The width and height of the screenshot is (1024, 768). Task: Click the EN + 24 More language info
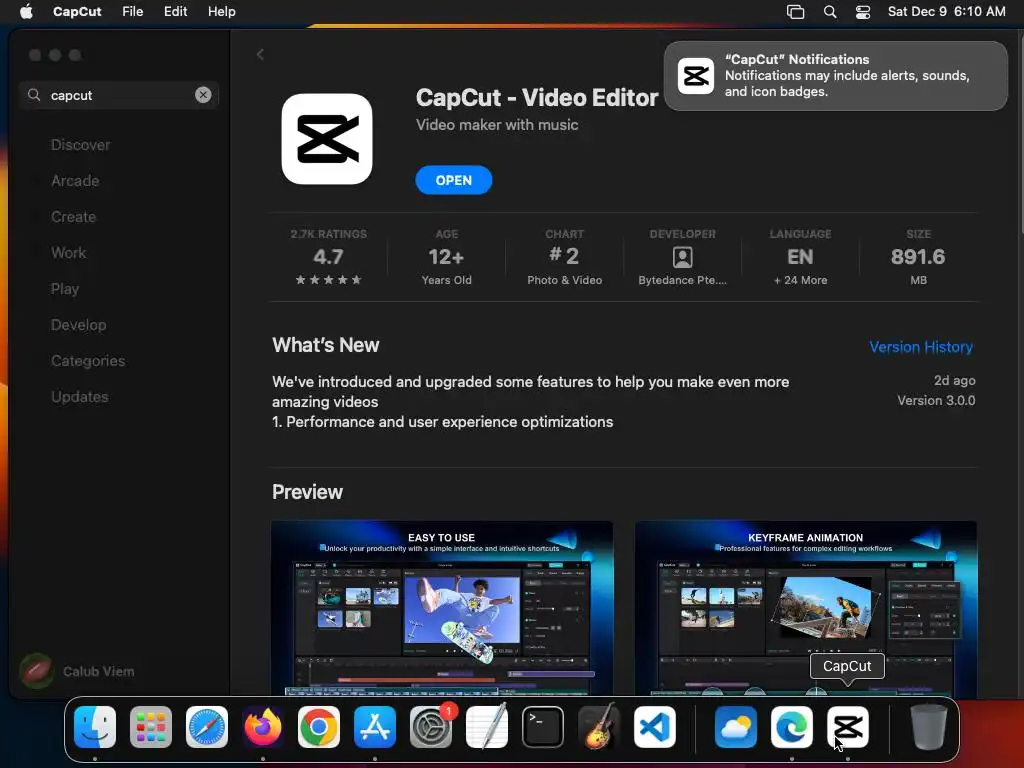point(801,257)
